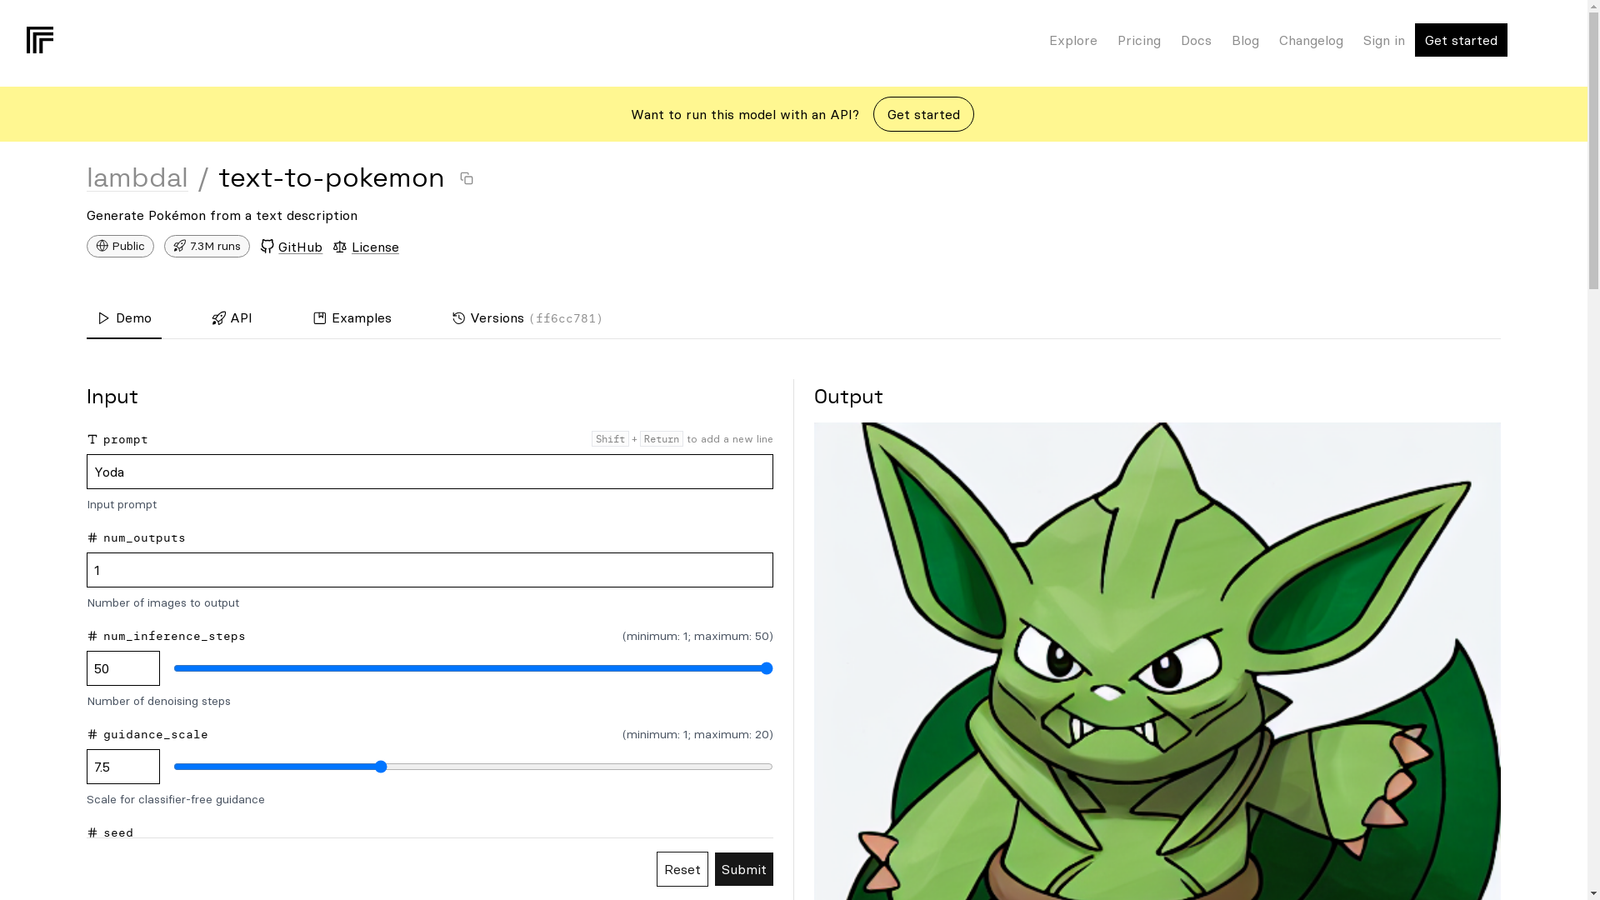Reset the input form

click(x=682, y=869)
